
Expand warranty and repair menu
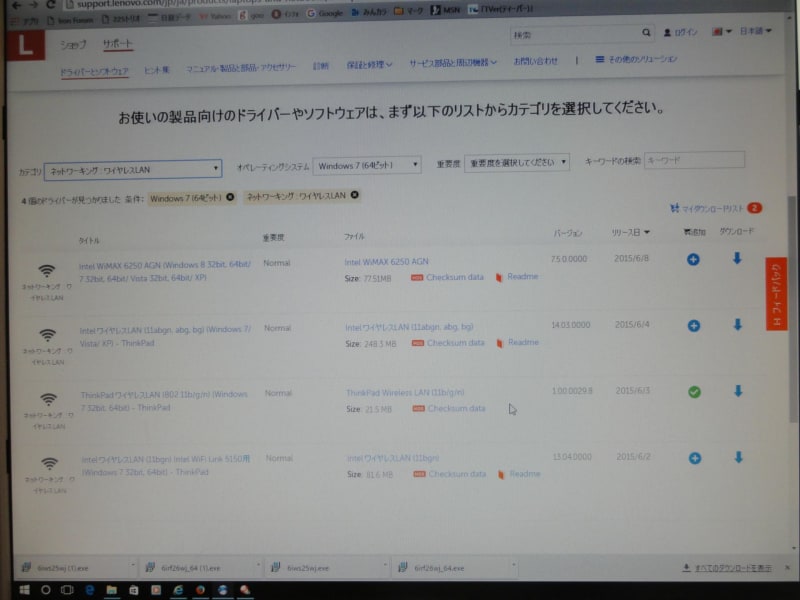pos(369,65)
